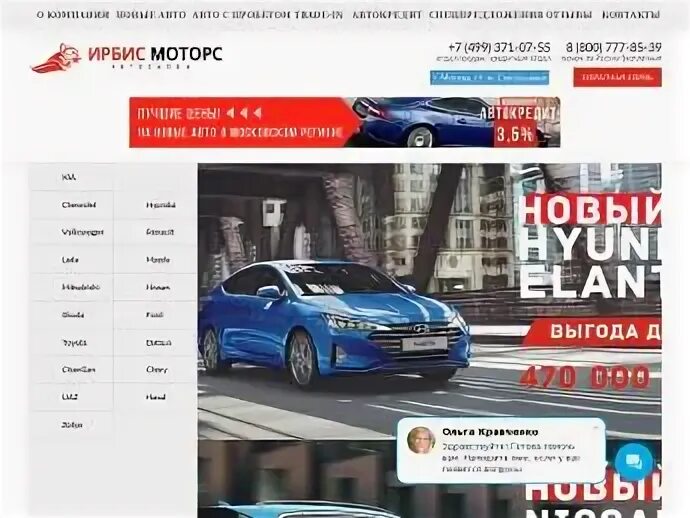Screen dimensions: 690x518
Task: Select Skoda in the brand list
Action: tap(73, 315)
